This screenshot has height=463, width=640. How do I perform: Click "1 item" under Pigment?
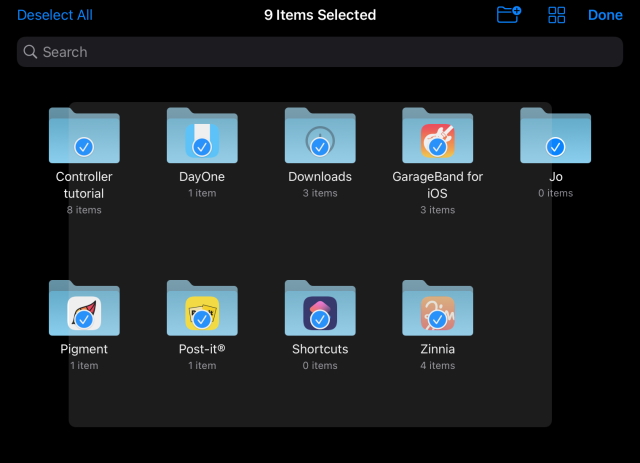84,365
